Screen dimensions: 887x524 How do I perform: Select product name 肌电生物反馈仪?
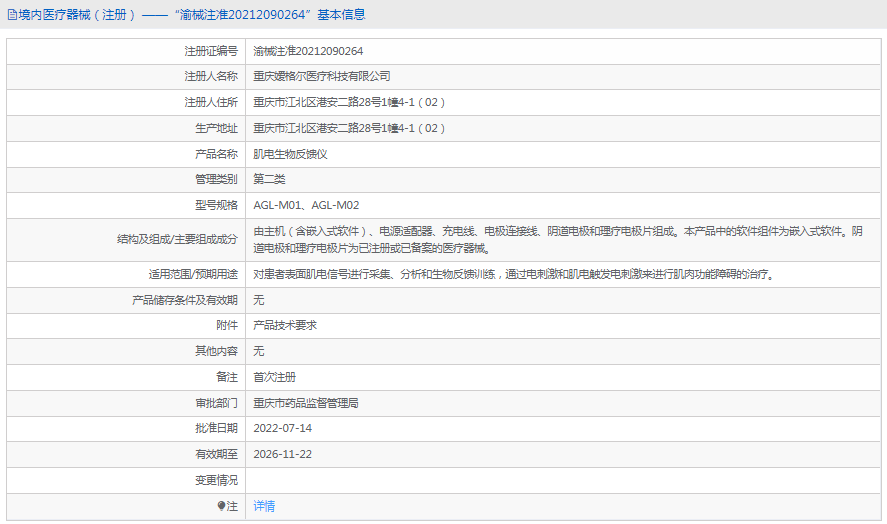click(290, 154)
